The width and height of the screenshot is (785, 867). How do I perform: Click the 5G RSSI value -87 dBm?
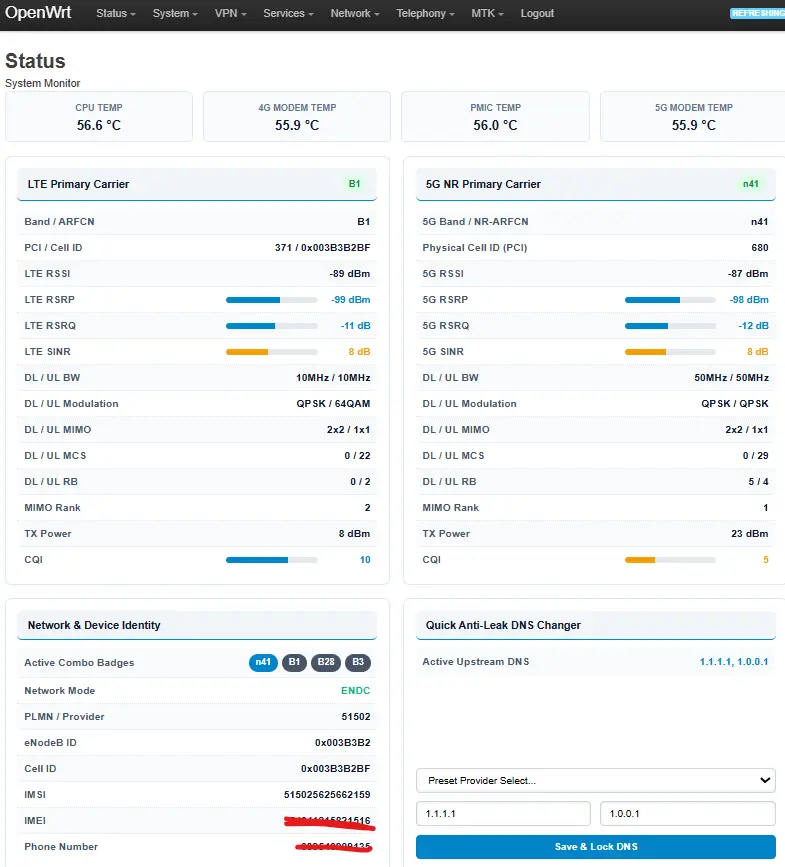748,274
